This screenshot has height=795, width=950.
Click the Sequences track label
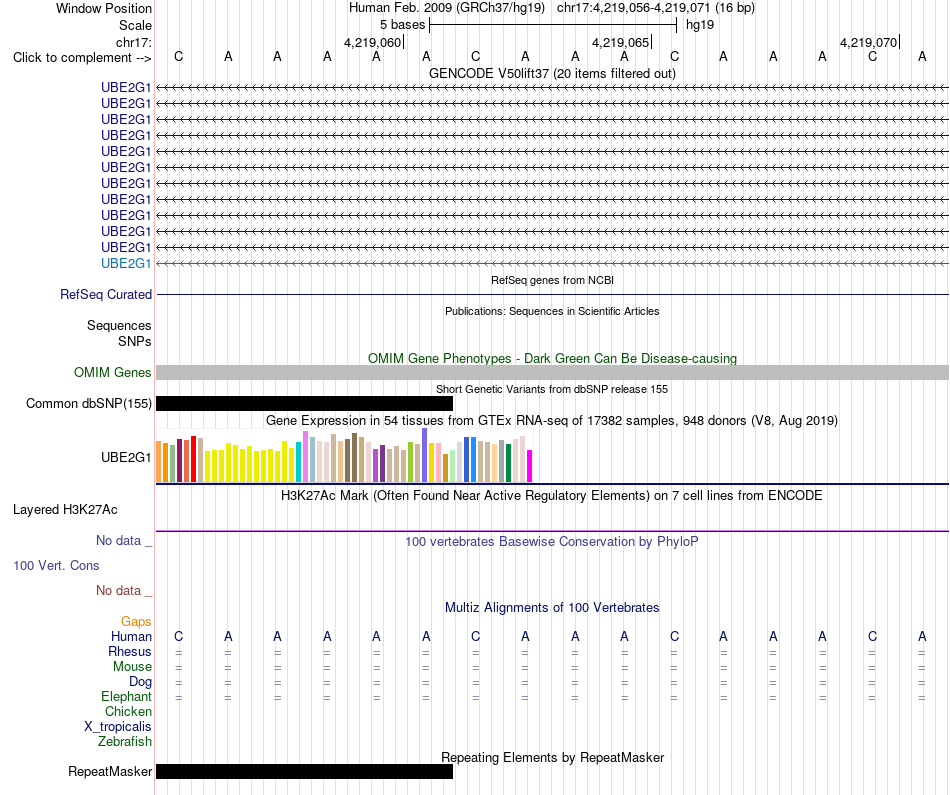coord(119,325)
